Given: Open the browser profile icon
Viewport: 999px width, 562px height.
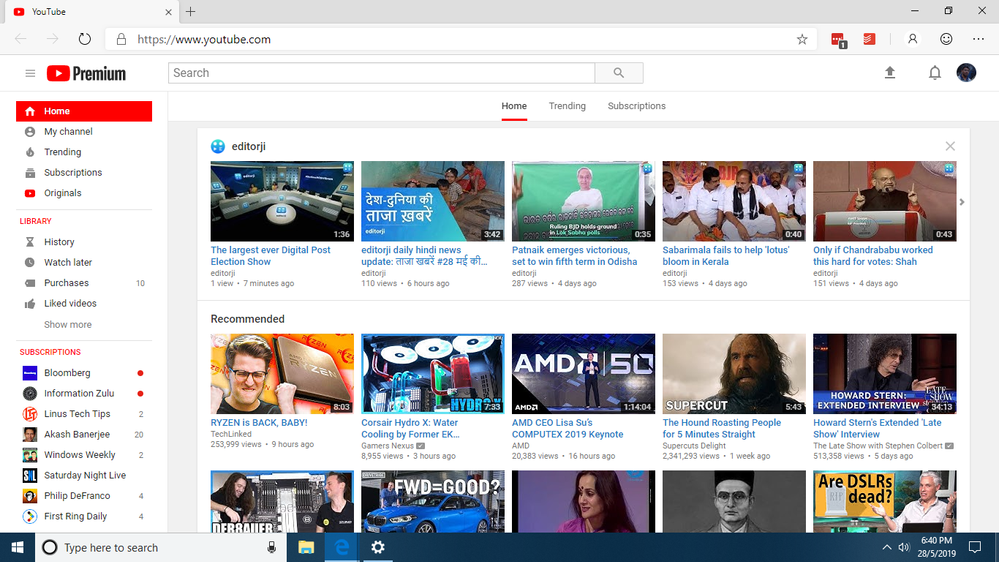Looking at the screenshot, I should click(x=912, y=39).
